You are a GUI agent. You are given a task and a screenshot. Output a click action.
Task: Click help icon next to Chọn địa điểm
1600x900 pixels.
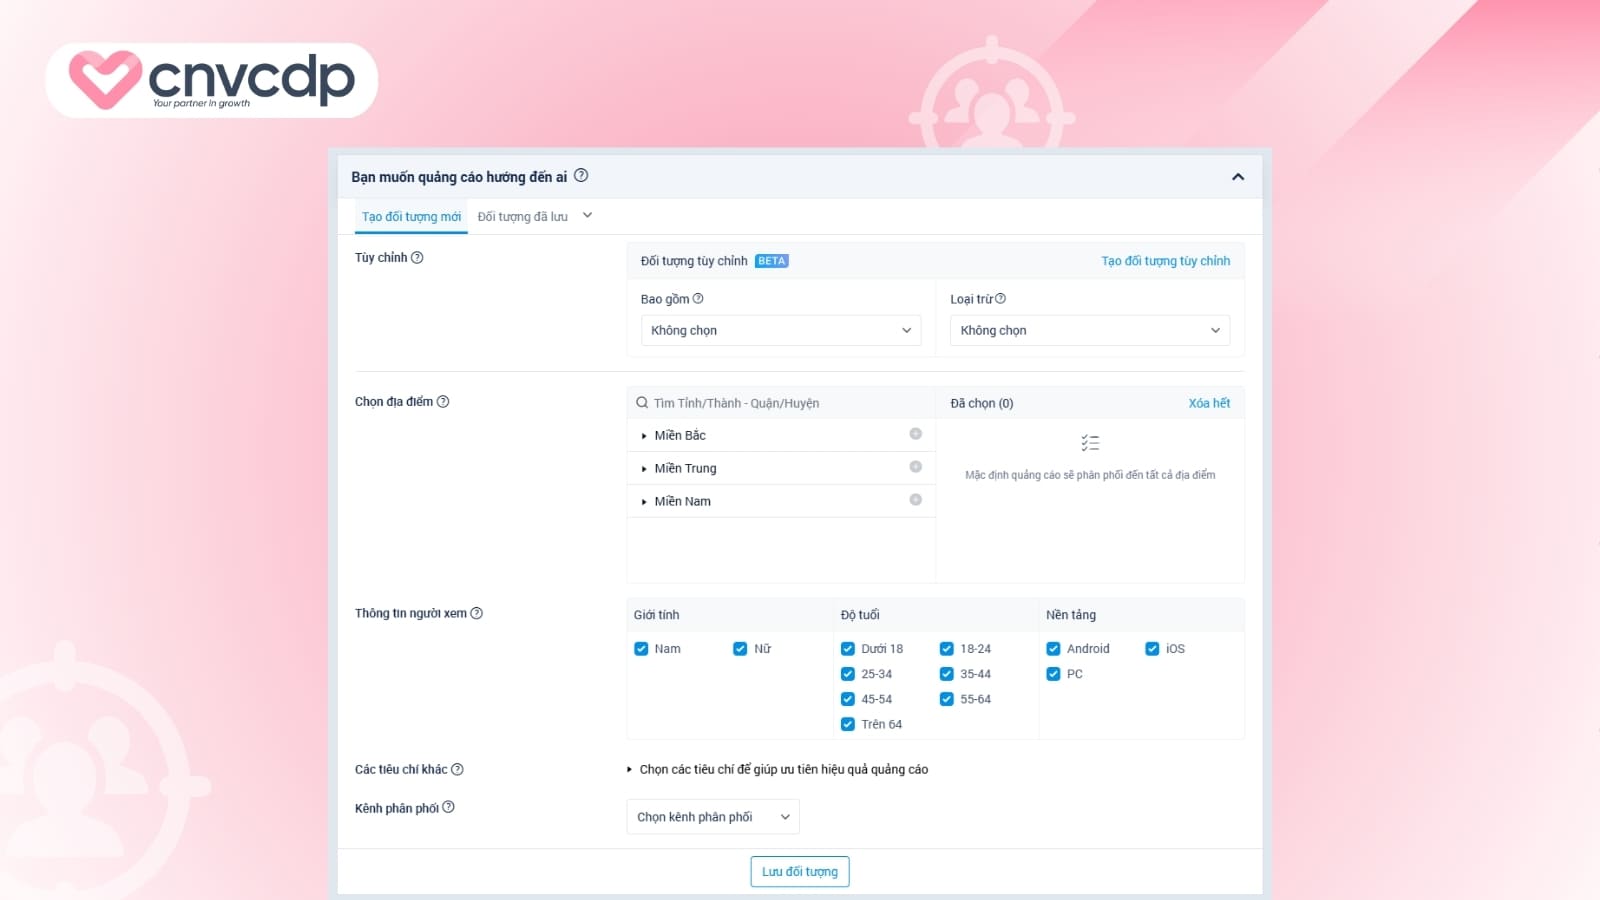pos(443,402)
